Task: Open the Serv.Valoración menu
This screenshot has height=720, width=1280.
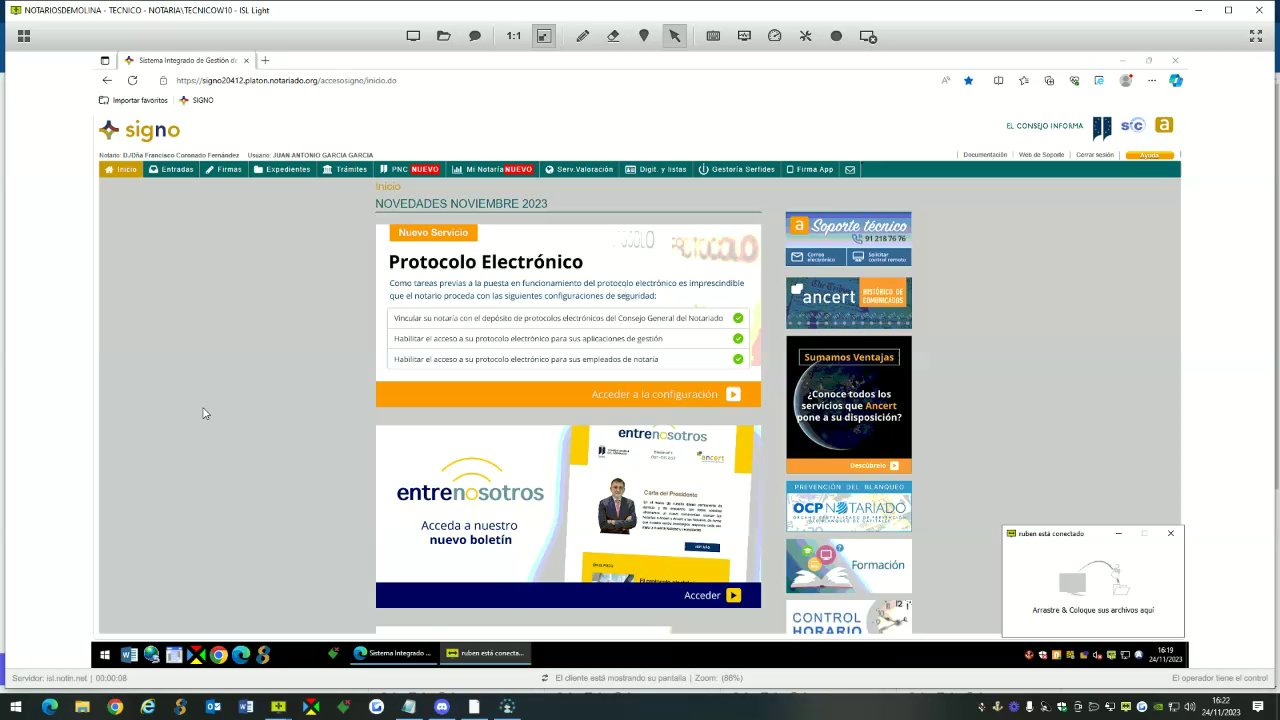Action: click(579, 170)
